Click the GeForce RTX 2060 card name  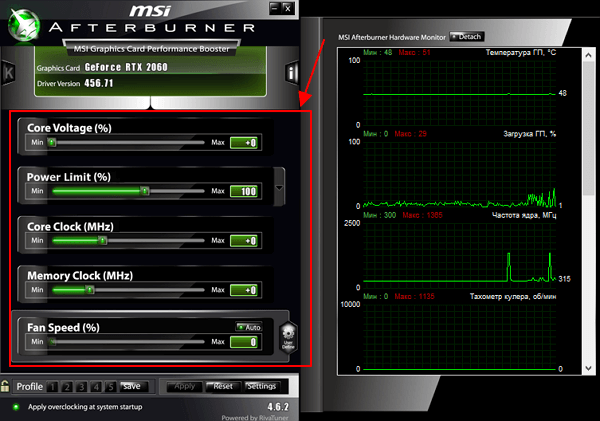[x=126, y=67]
